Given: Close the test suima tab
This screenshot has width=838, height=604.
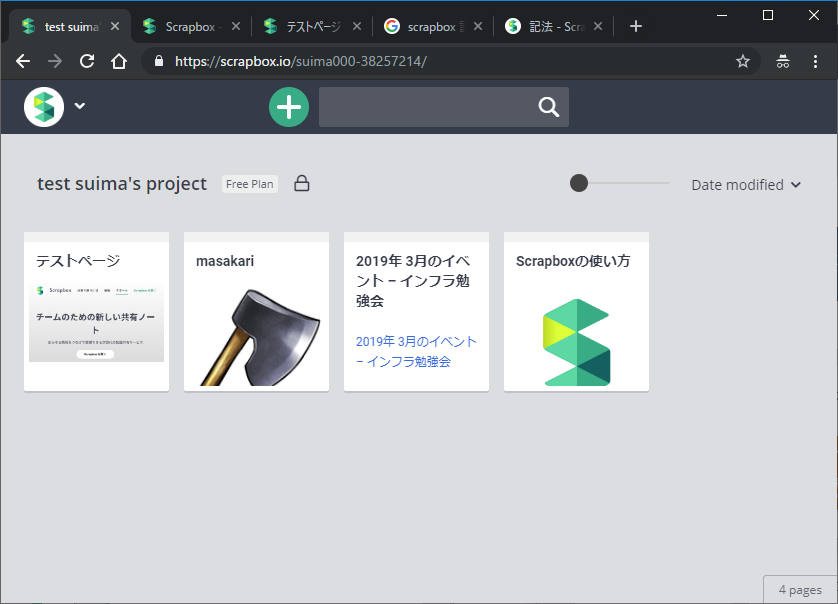Looking at the screenshot, I should pos(115,26).
